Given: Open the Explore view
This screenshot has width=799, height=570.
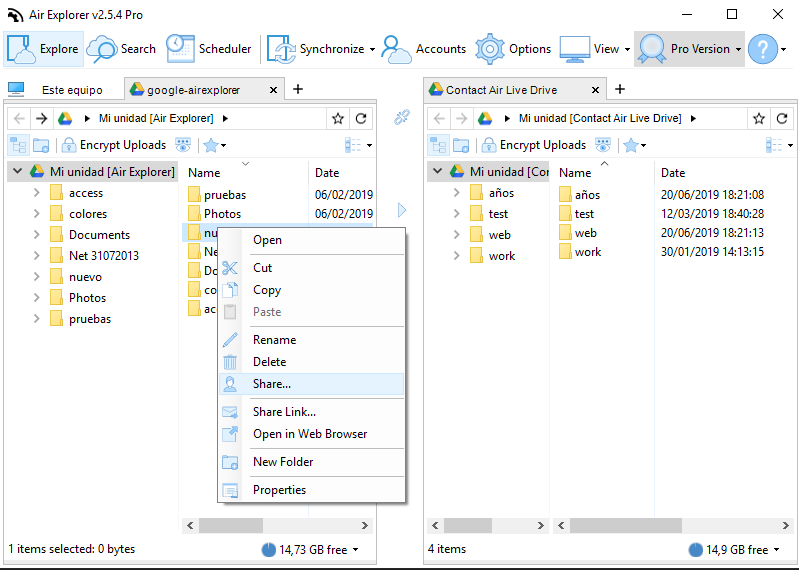Looking at the screenshot, I should pos(43,49).
